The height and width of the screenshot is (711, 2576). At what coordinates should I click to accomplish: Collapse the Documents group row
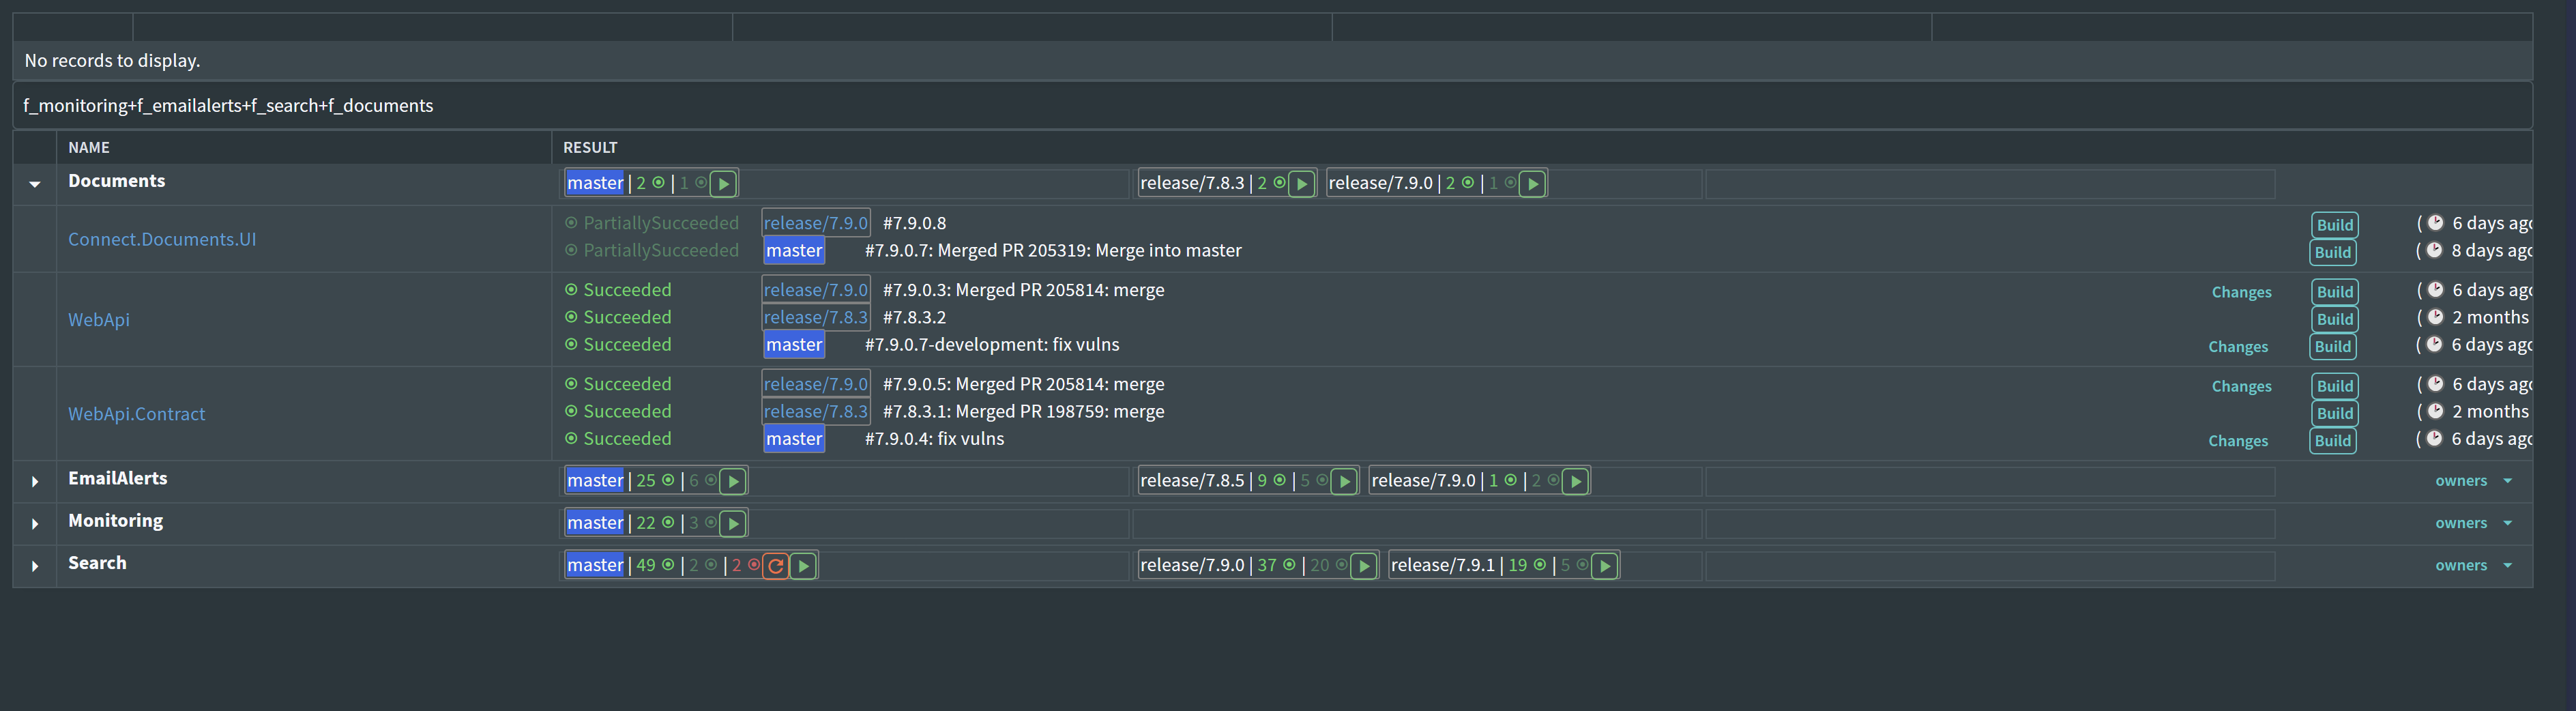click(x=35, y=184)
